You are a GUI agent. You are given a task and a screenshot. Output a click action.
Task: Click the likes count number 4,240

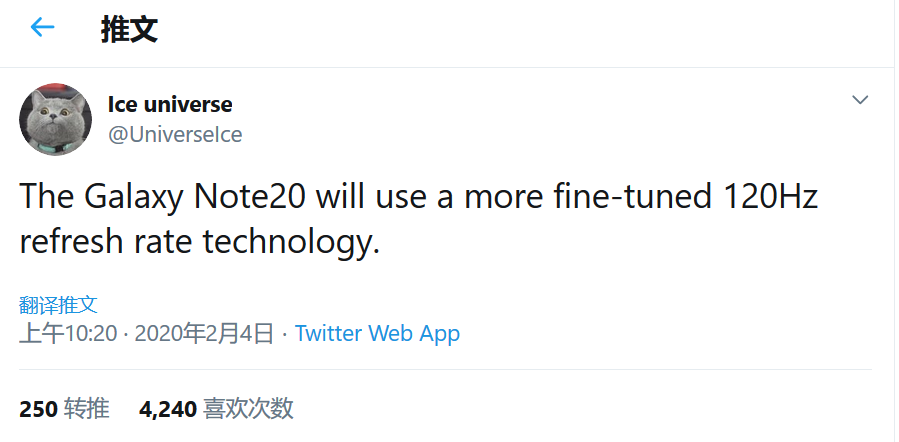(167, 408)
